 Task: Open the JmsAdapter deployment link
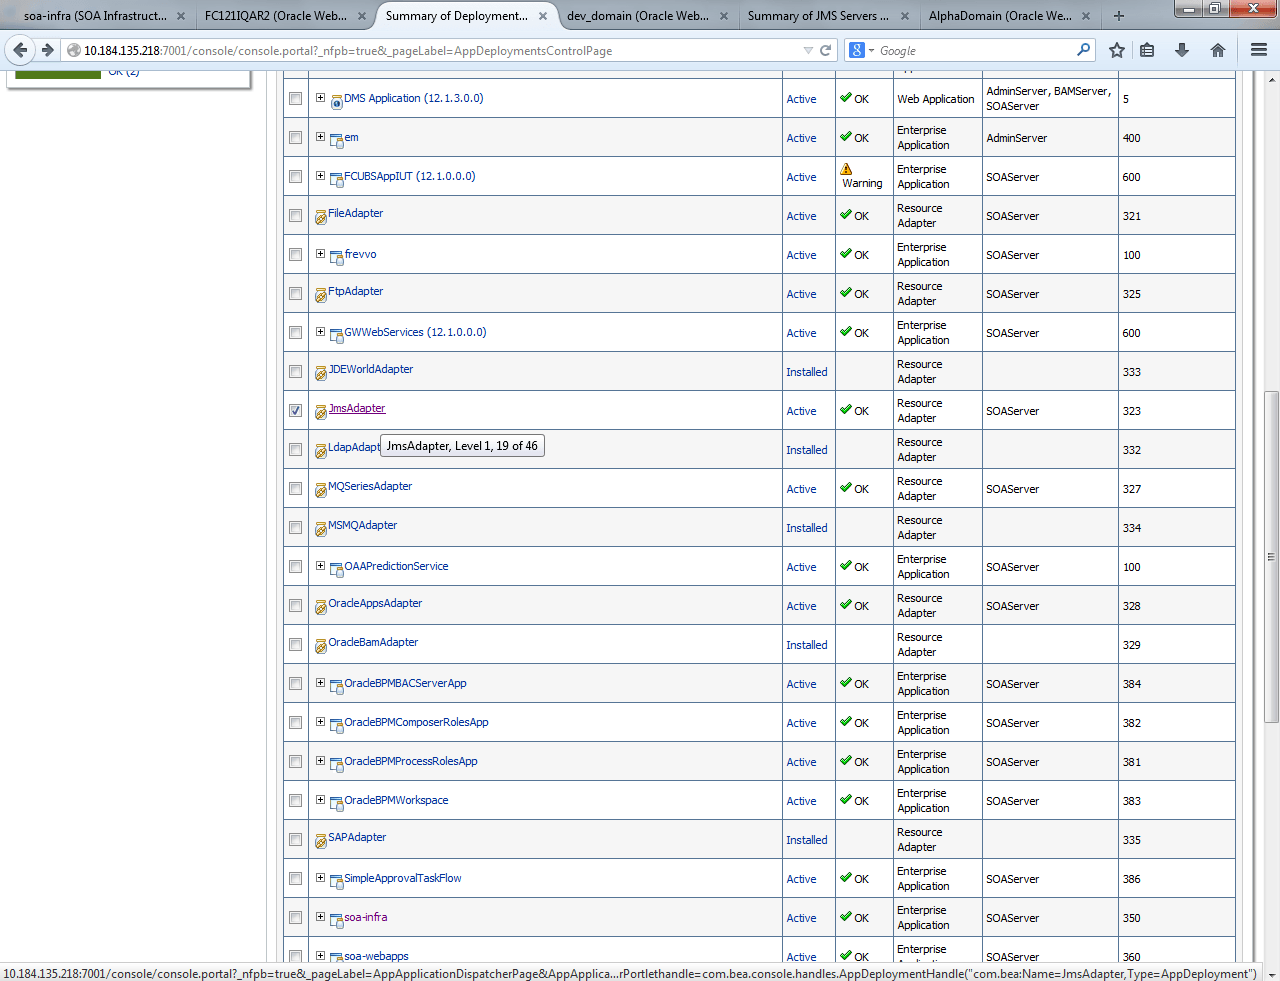pyautogui.click(x=357, y=408)
